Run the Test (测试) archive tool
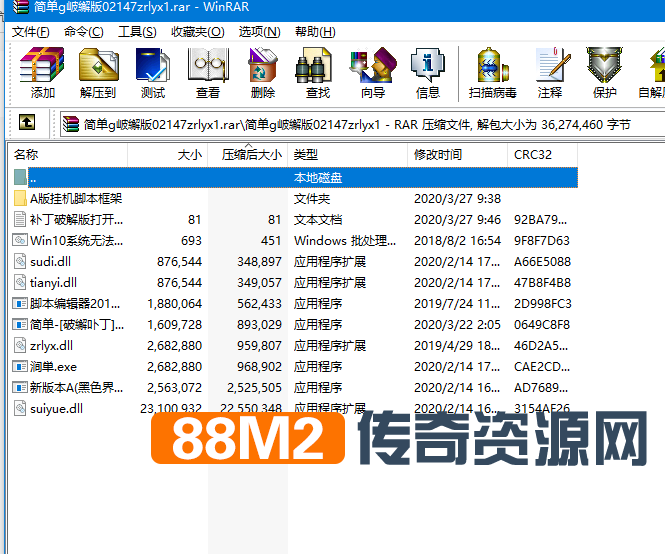 pos(153,65)
